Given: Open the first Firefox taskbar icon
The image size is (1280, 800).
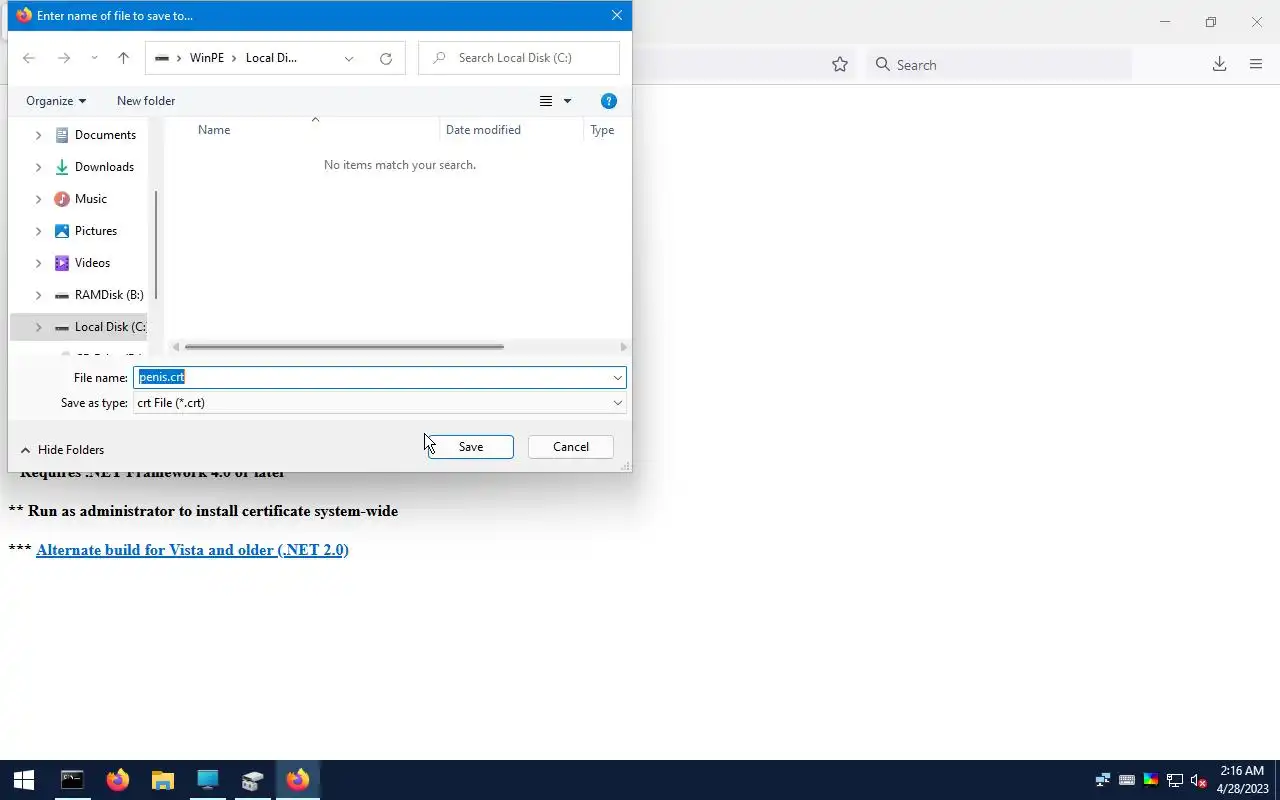Looking at the screenshot, I should [118, 780].
